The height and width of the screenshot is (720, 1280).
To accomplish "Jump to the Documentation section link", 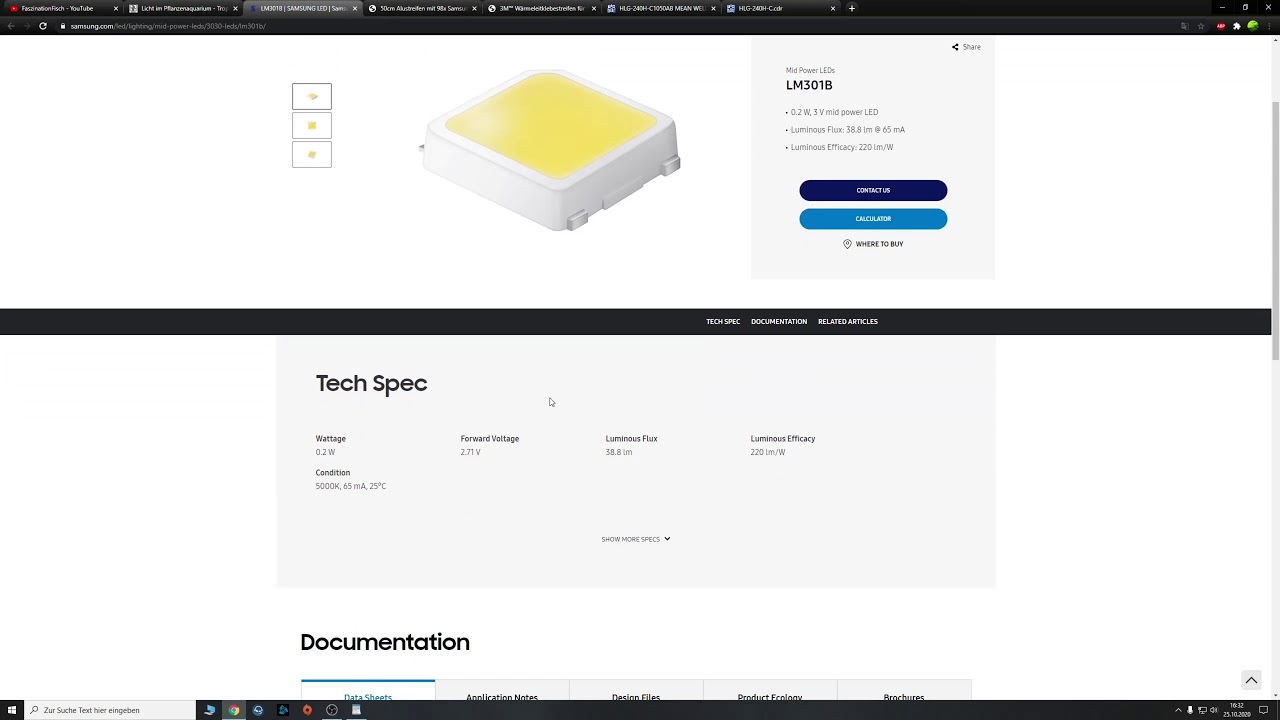I will [779, 321].
